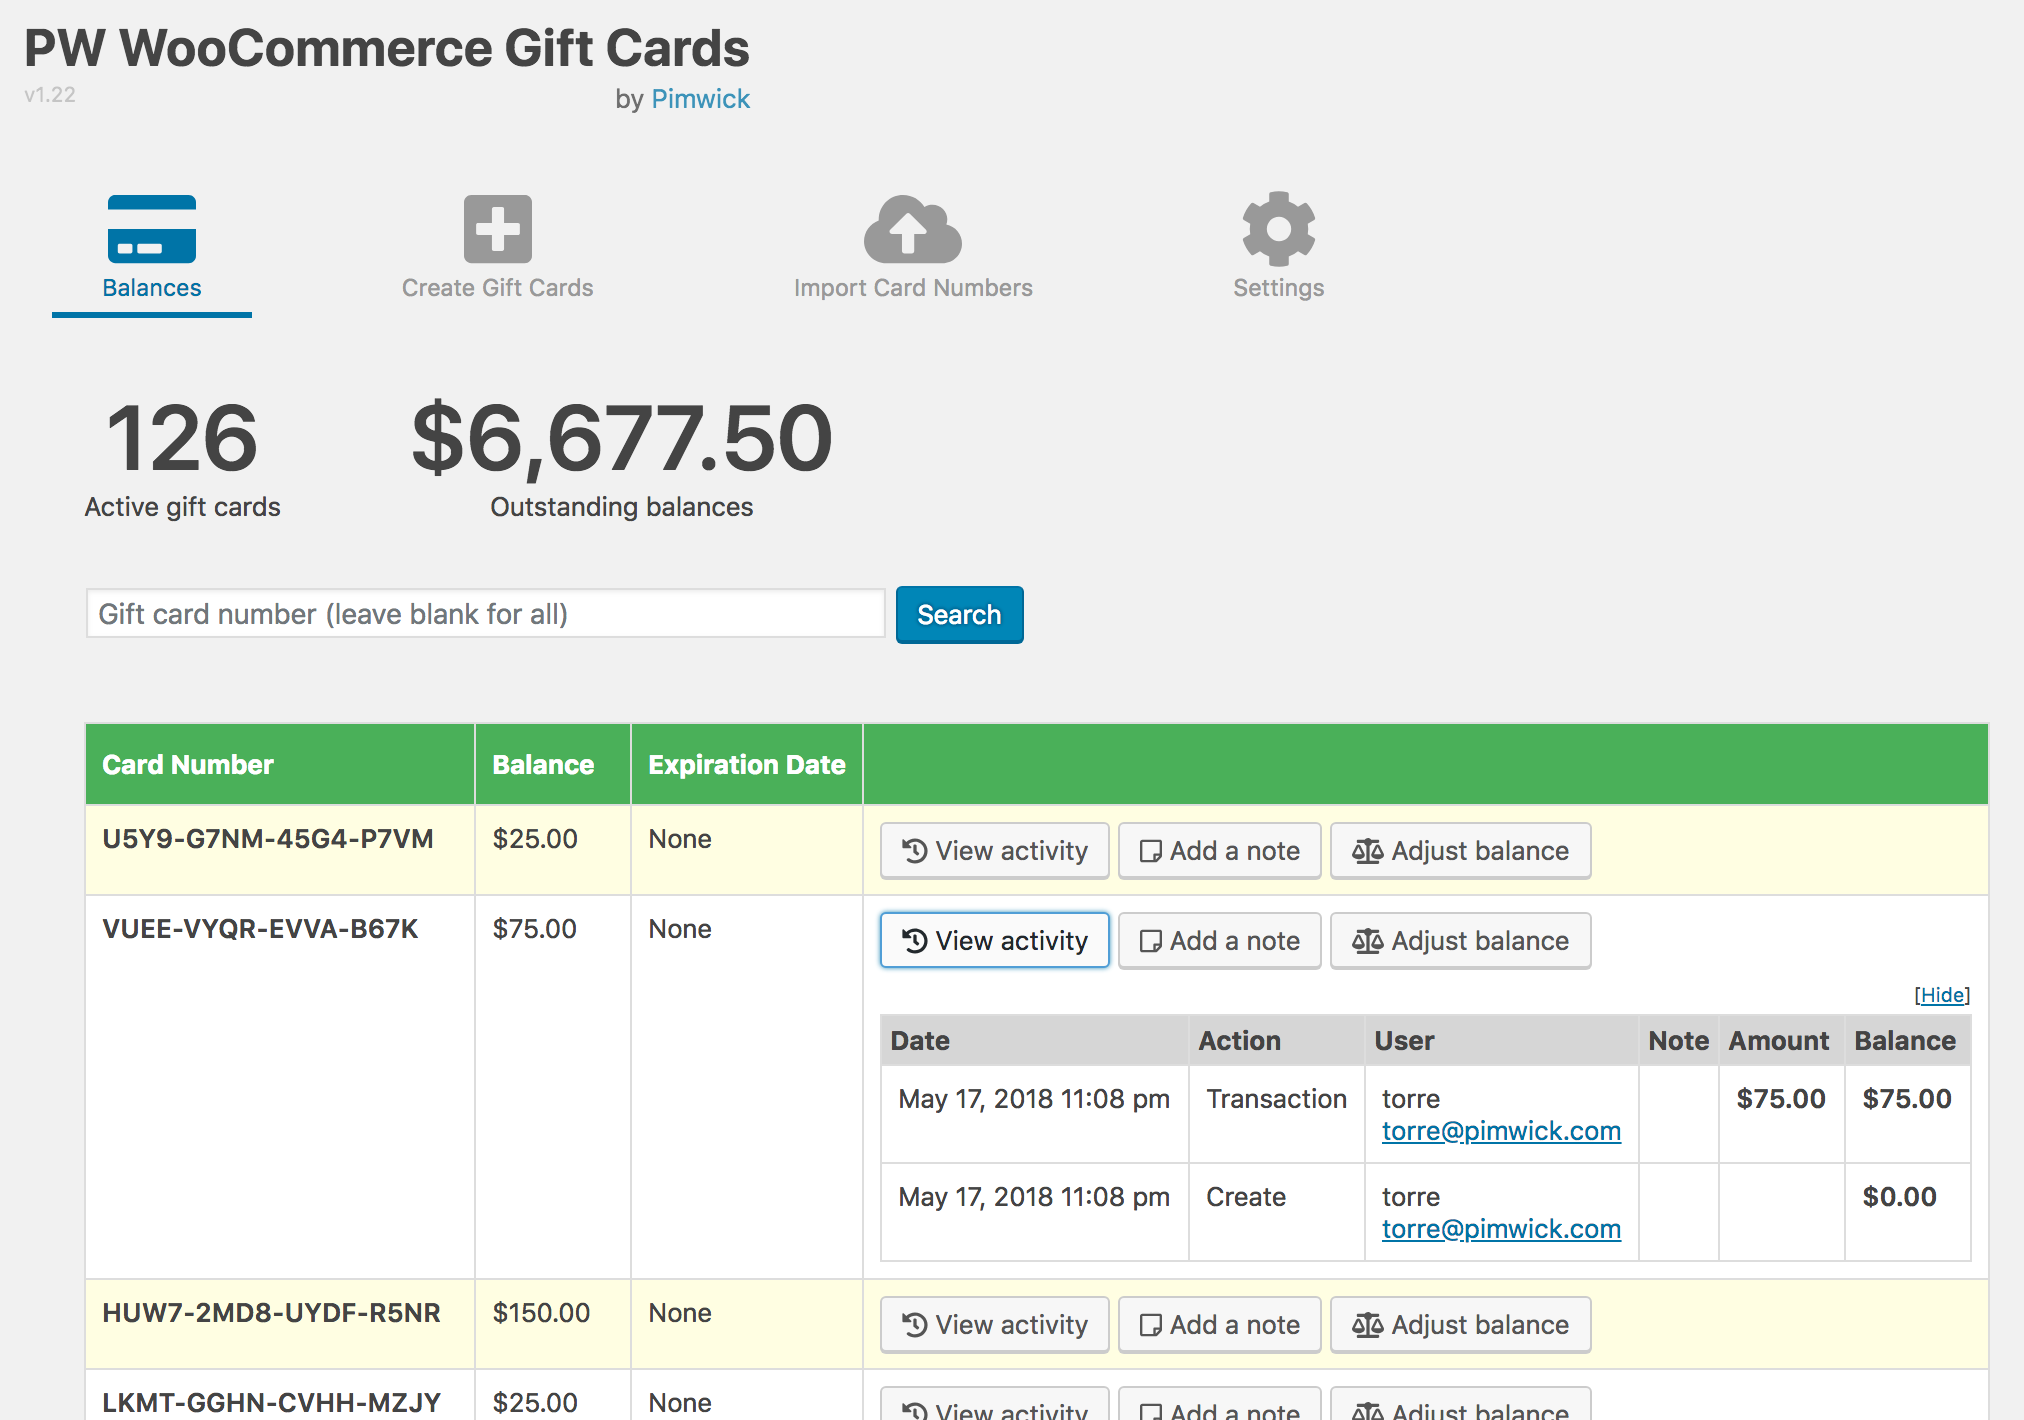Add a note to card U5Y9-G7NM-45G4-P7VM
Viewport: 2024px width, 1420px height.
click(1219, 851)
